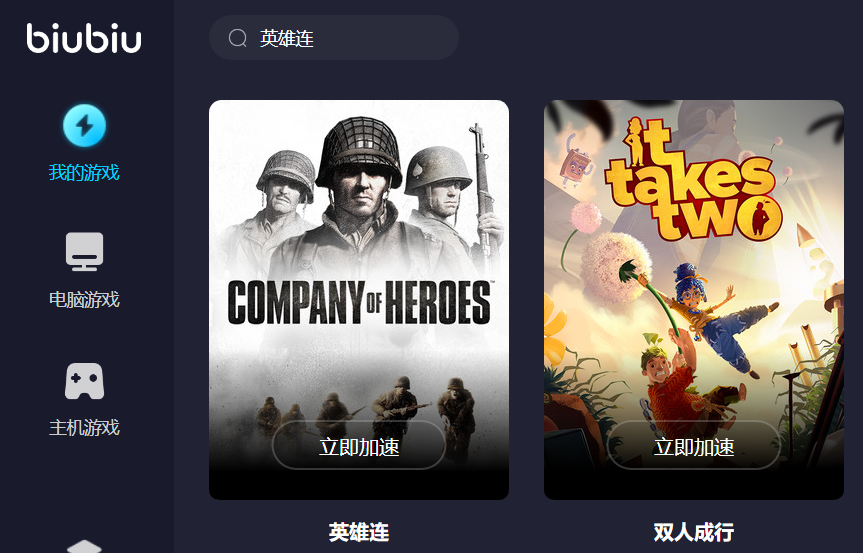Open the Company of Heroes cover art
863x553 pixels.
[359, 300]
